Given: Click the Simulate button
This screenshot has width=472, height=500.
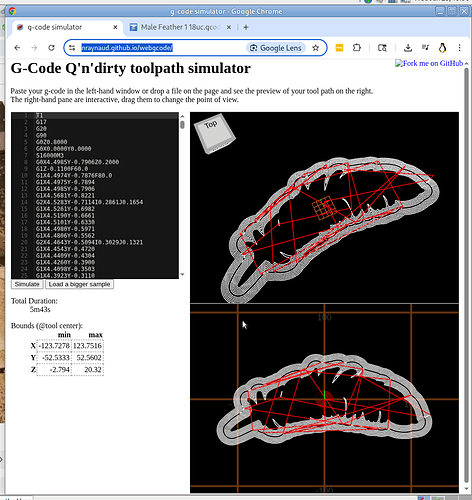Looking at the screenshot, I should 27,284.
